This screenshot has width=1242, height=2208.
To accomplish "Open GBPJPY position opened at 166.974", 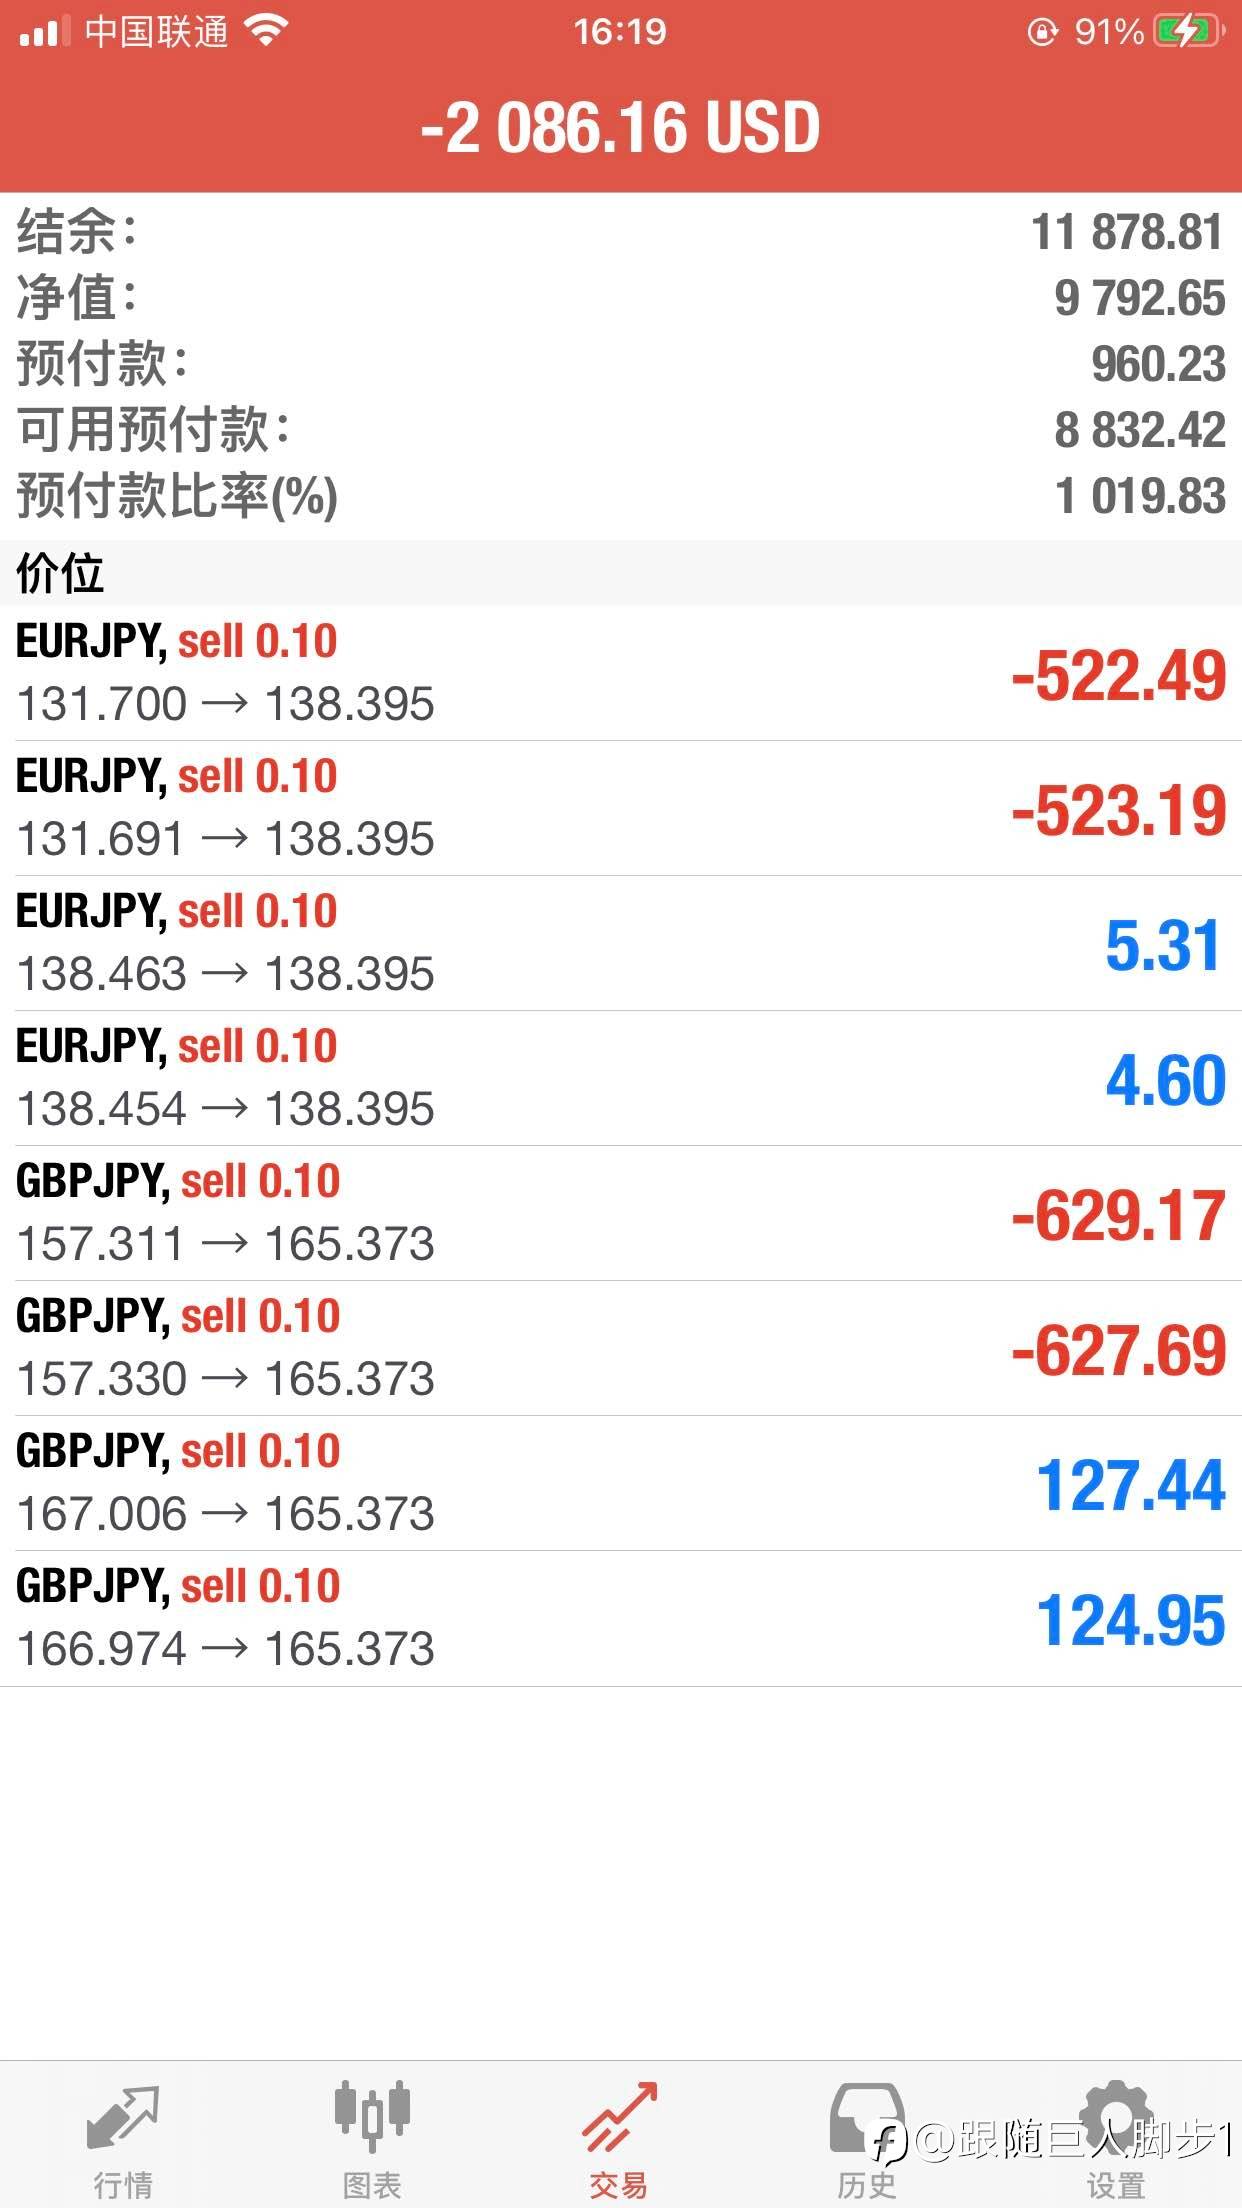I will point(620,1618).
